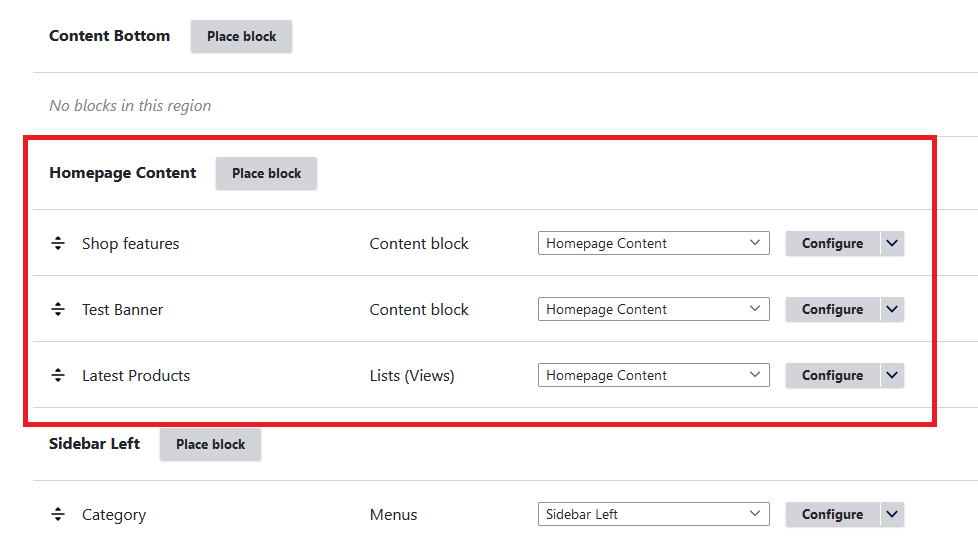The height and width of the screenshot is (542, 978).
Task: Click drag handle icon for Shop features
Action: 58,243
